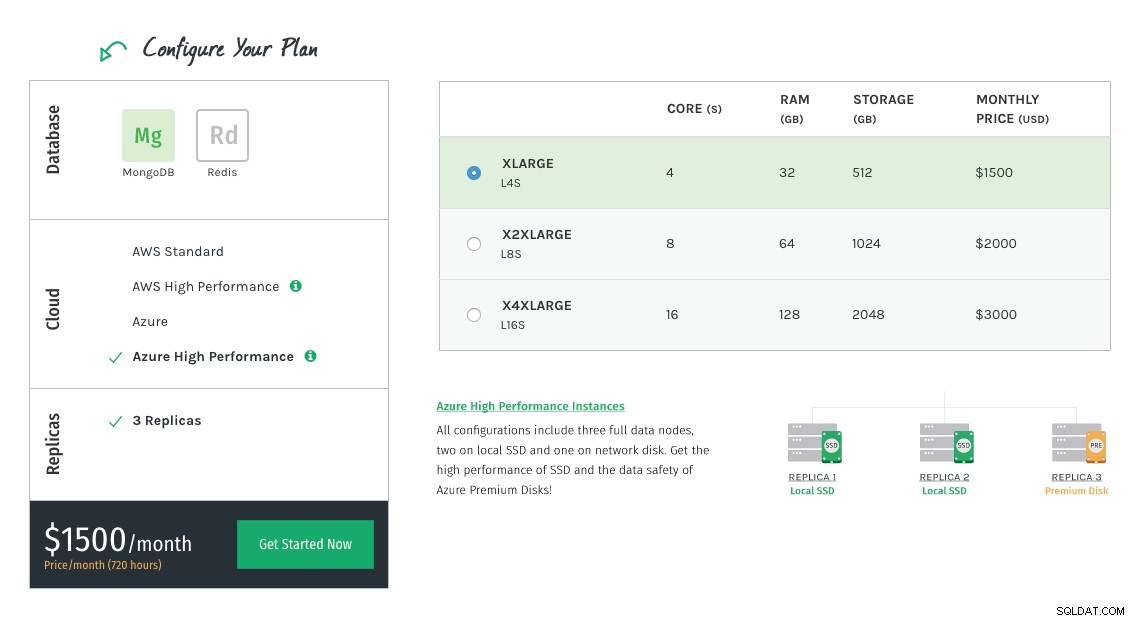1134x621 pixels.
Task: Click the Replica 2 Local SSD server icon
Action: point(946,442)
